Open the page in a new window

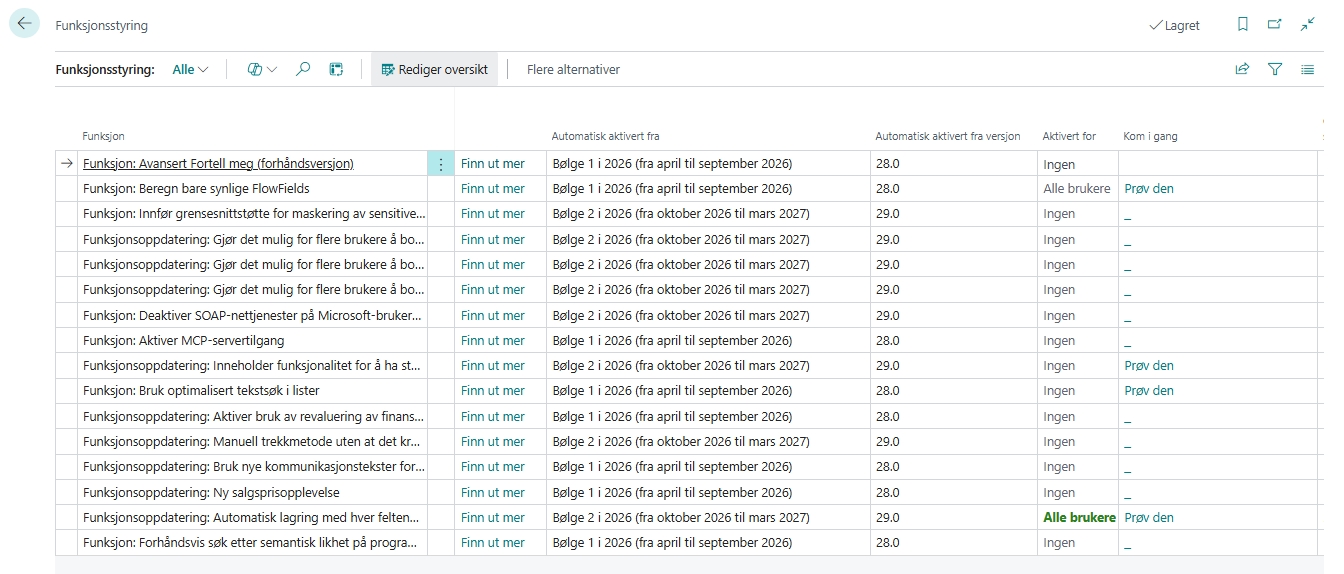(1274, 25)
